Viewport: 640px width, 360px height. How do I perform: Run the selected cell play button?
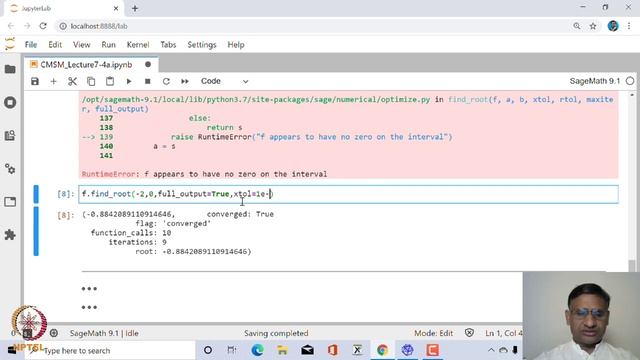[129, 81]
